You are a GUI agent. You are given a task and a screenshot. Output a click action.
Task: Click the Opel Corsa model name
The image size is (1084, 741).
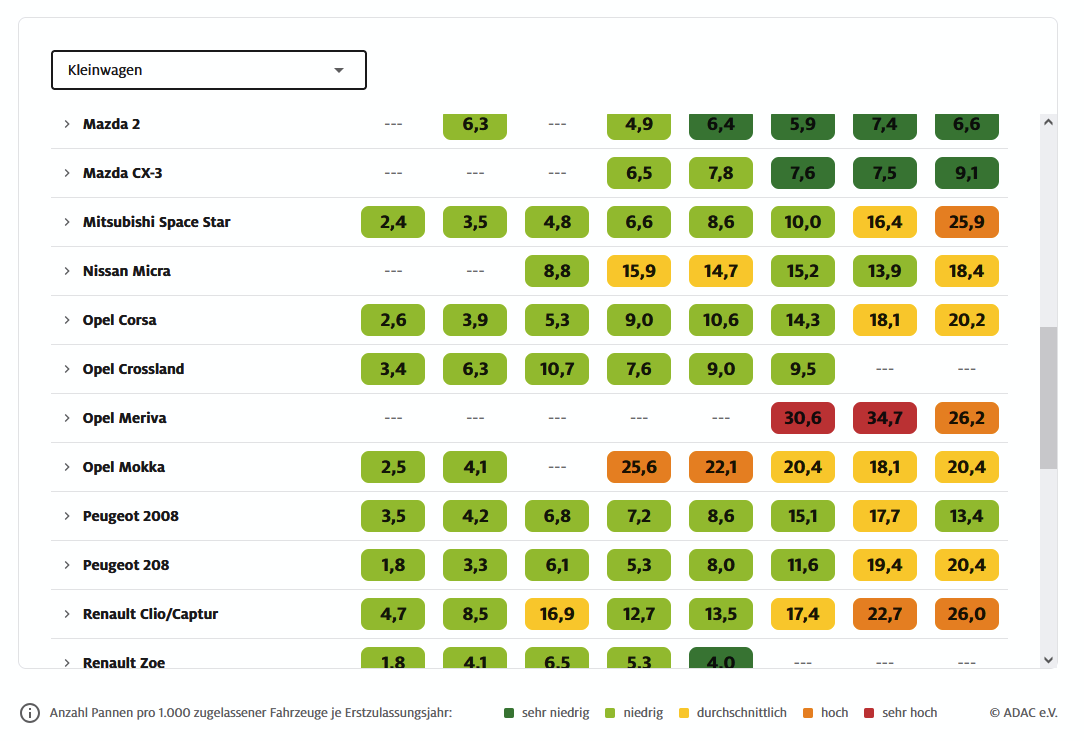pyautogui.click(x=120, y=320)
